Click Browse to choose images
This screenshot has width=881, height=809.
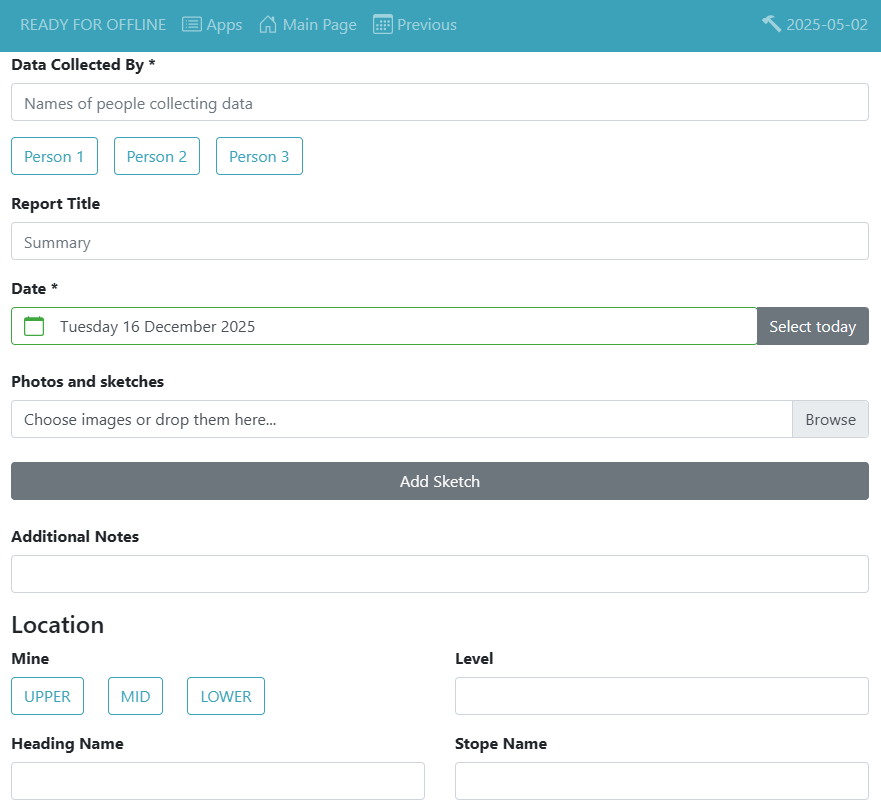pos(830,419)
